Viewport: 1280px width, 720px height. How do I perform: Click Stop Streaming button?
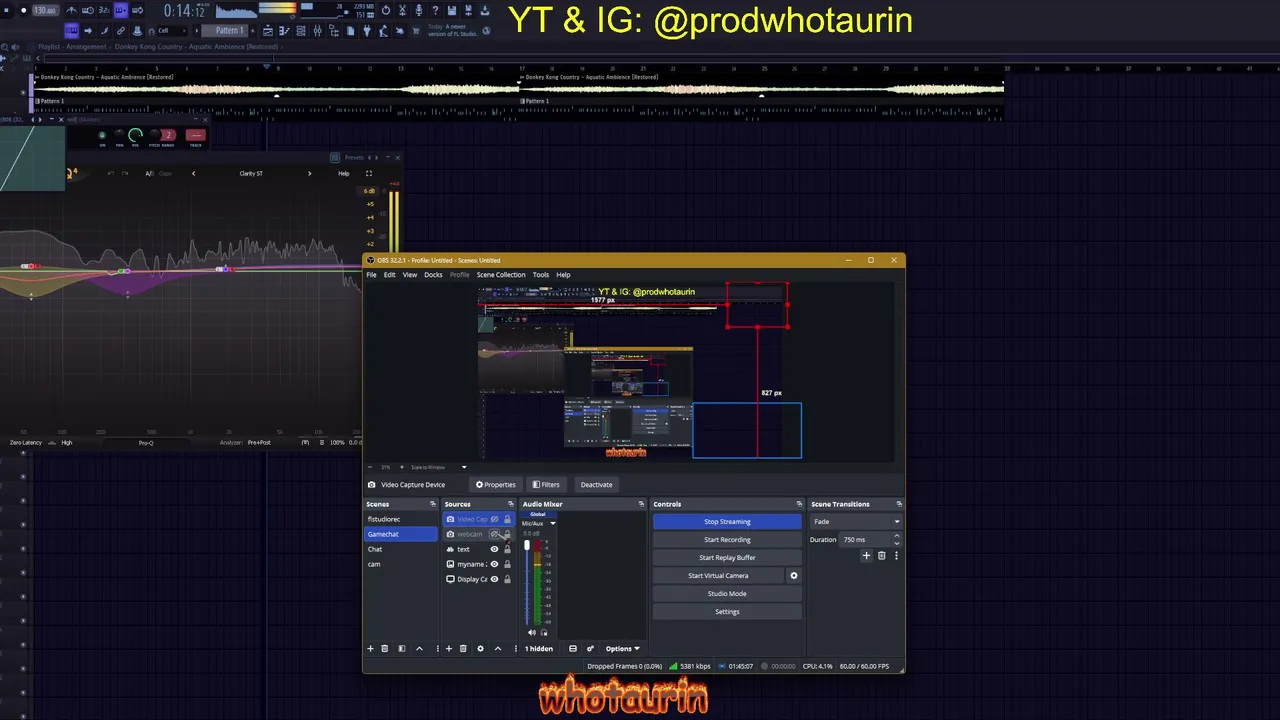[727, 522]
